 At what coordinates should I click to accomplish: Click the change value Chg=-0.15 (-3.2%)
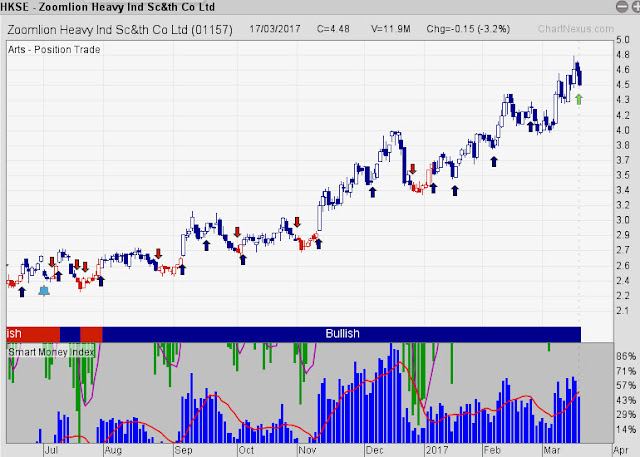tap(468, 29)
